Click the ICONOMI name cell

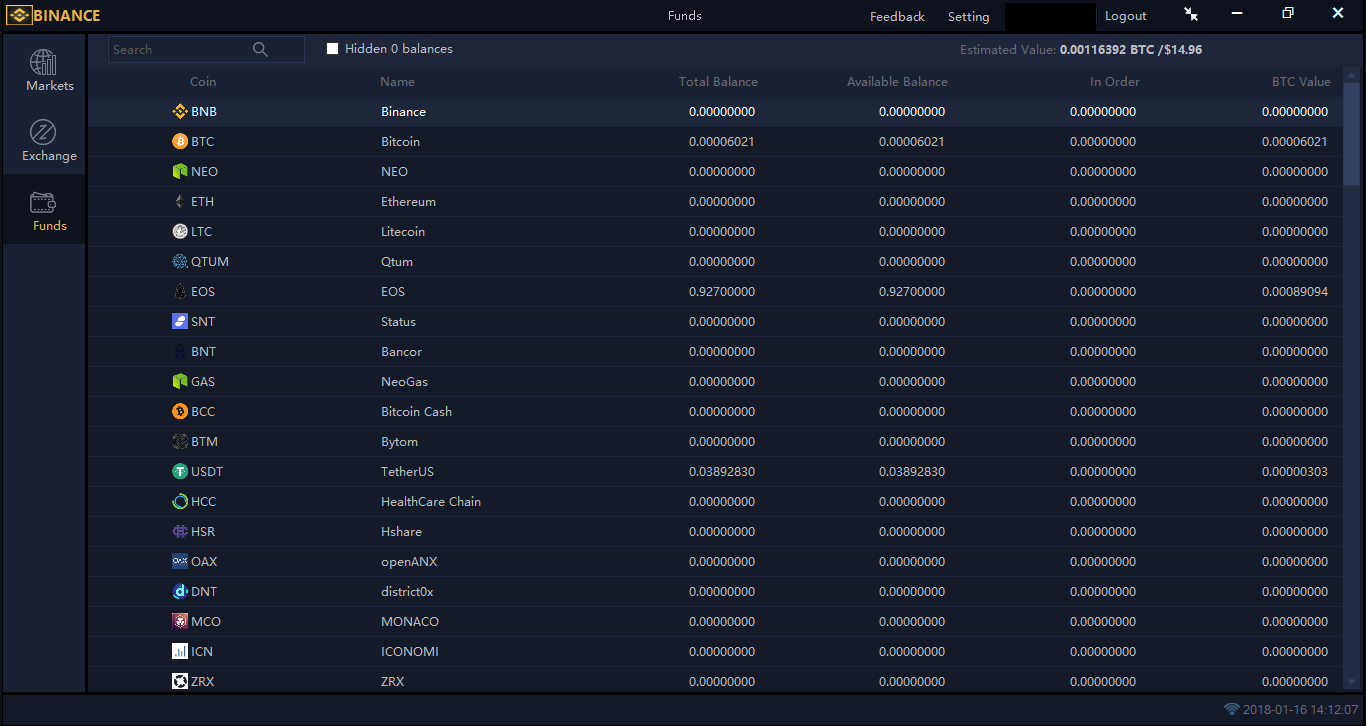(410, 652)
